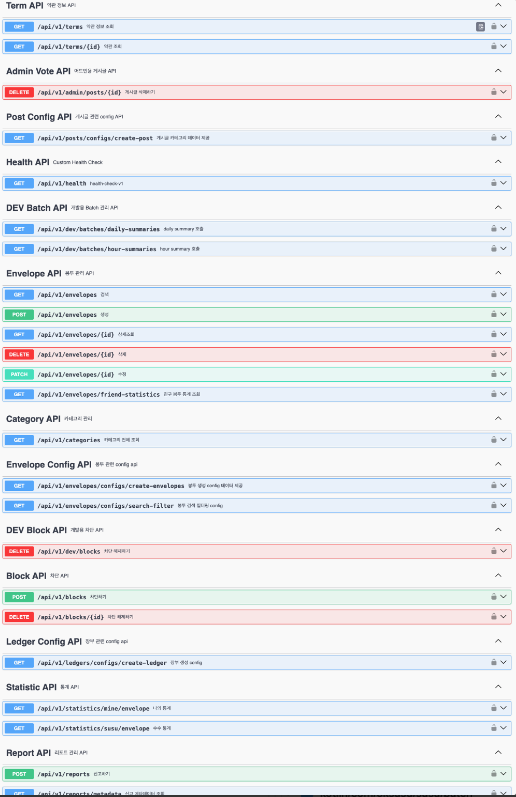The height and width of the screenshot is (797, 516).
Task: Click lock icon on POST /api/v1/envelopes
Action: point(494,314)
